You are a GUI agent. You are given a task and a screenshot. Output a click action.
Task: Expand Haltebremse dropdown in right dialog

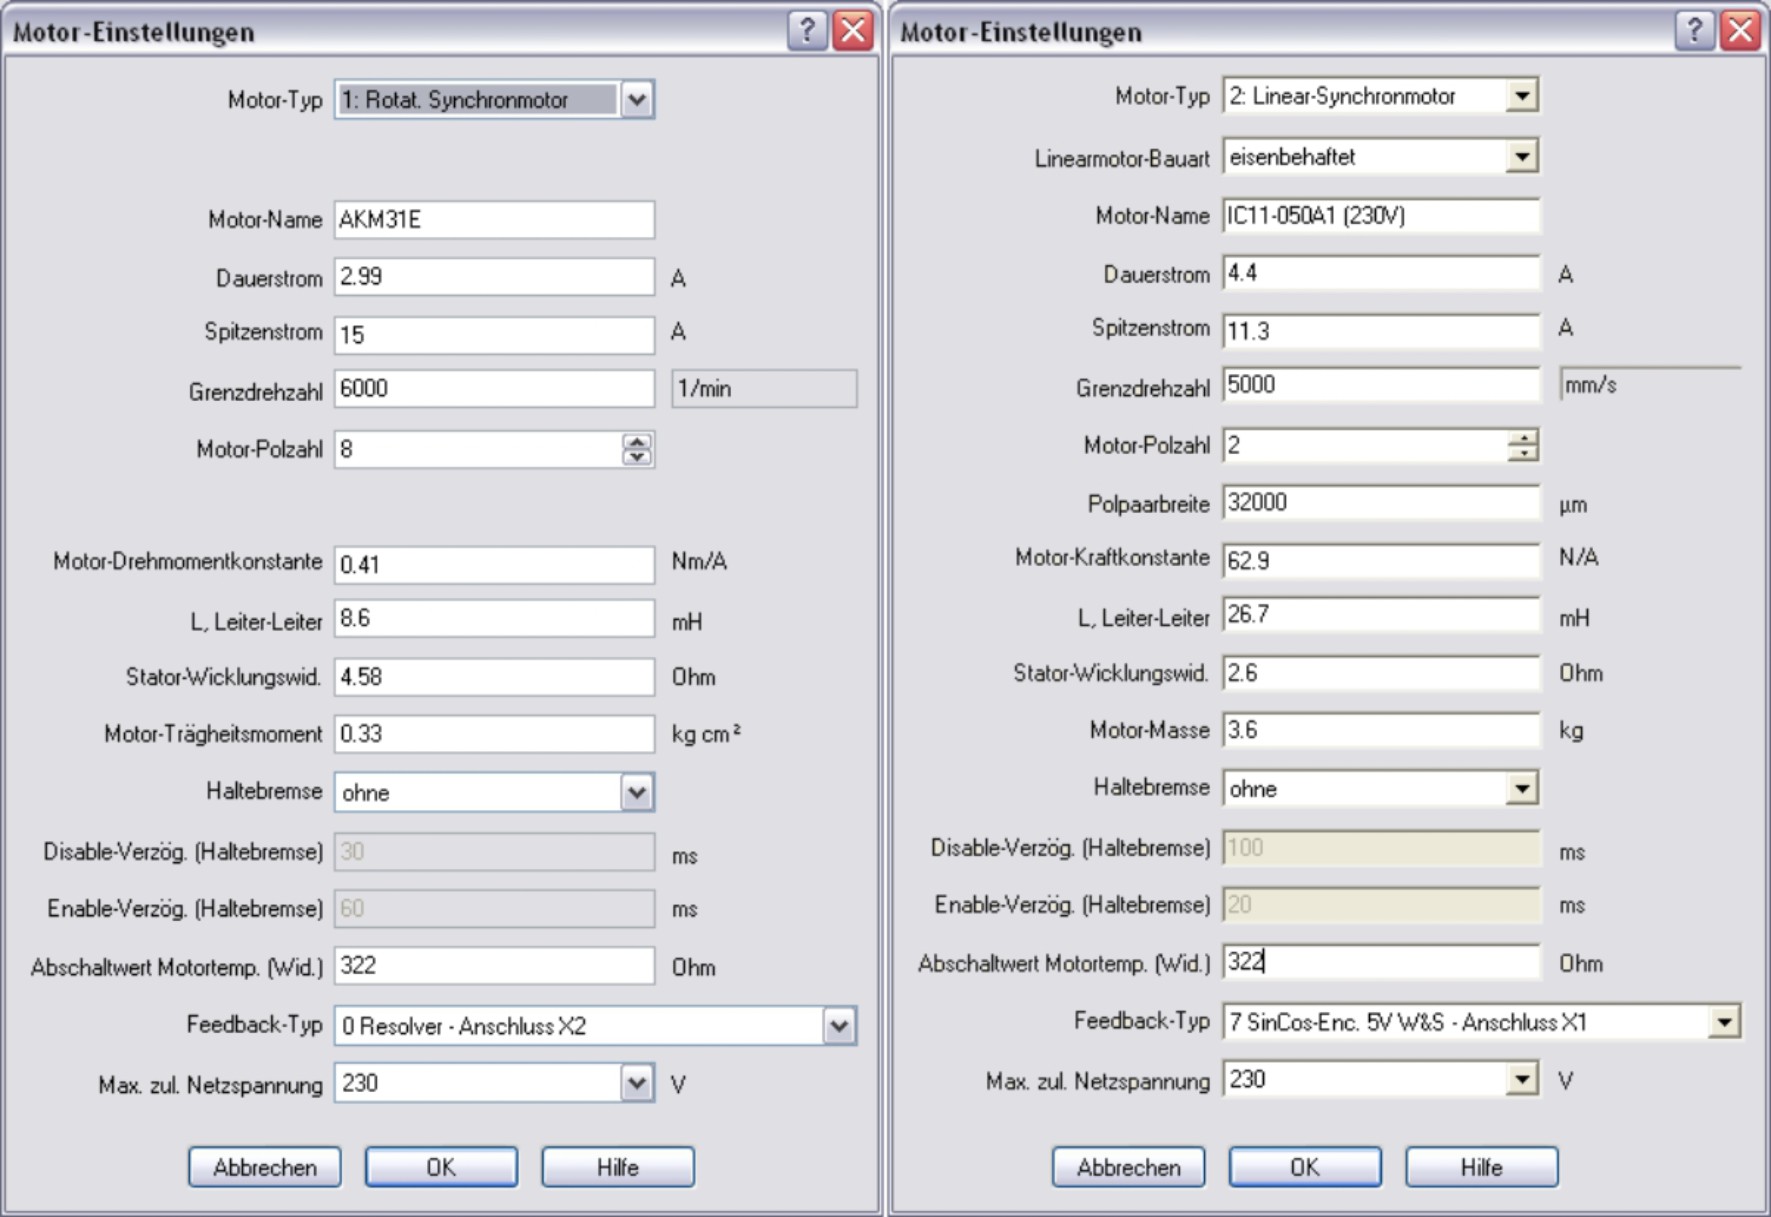pos(1522,789)
